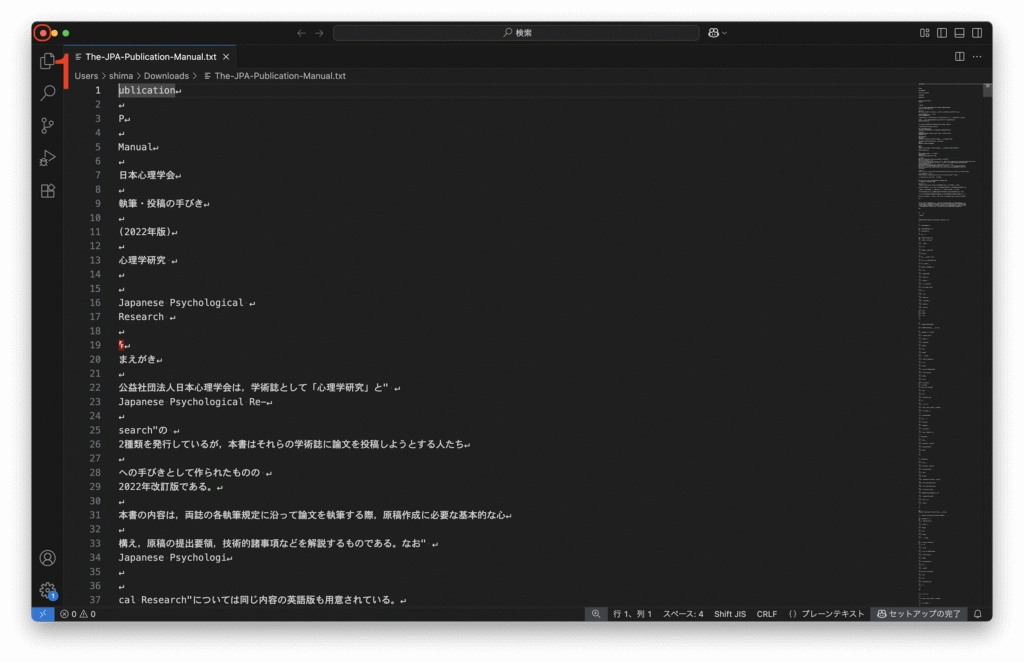Click the command center search field
Screen dimensions: 1024x663
pyautogui.click(x=516, y=33)
